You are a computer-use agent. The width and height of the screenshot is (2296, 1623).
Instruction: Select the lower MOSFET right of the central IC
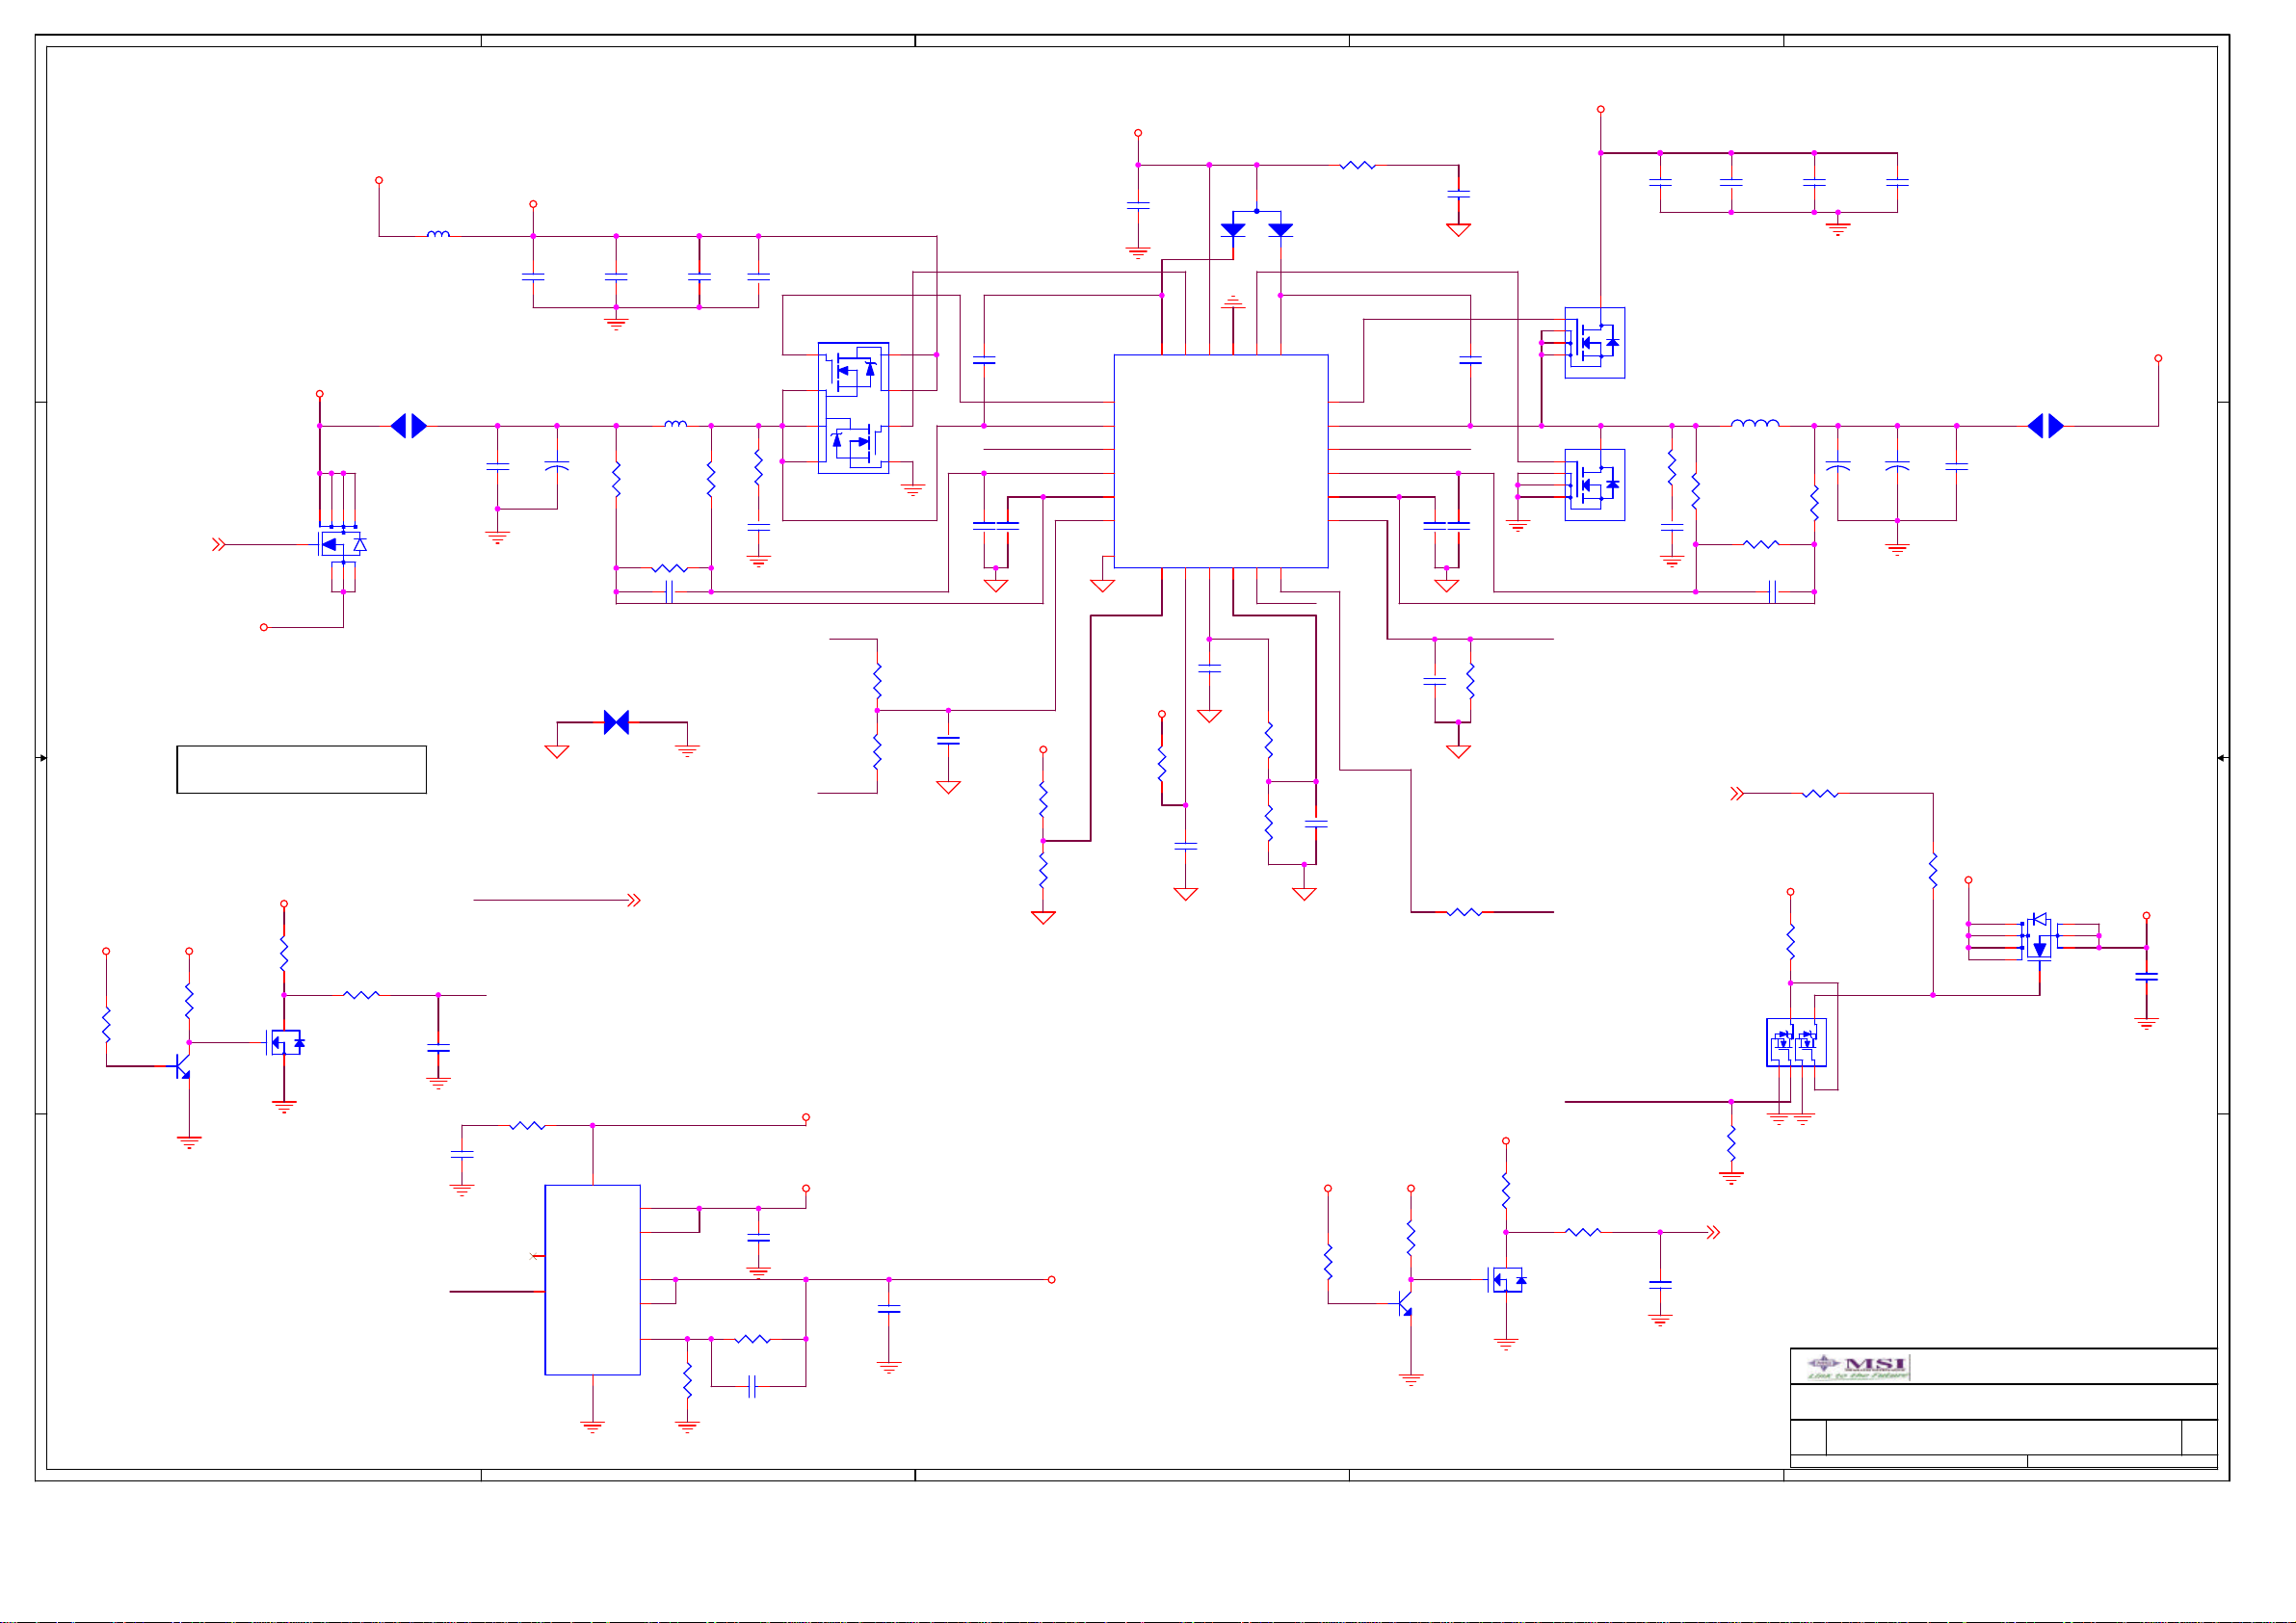coord(1594,484)
